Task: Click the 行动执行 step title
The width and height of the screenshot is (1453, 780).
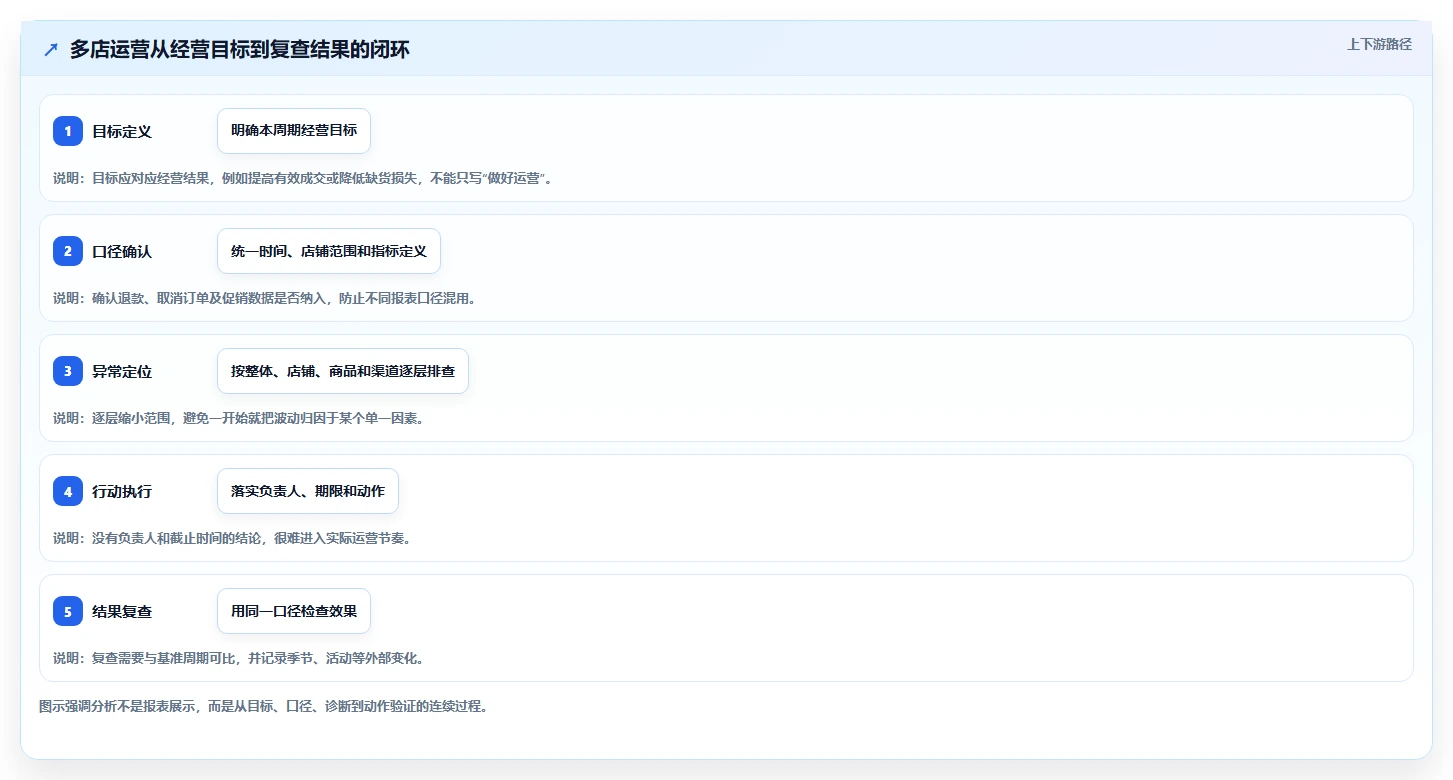Action: click(x=122, y=491)
